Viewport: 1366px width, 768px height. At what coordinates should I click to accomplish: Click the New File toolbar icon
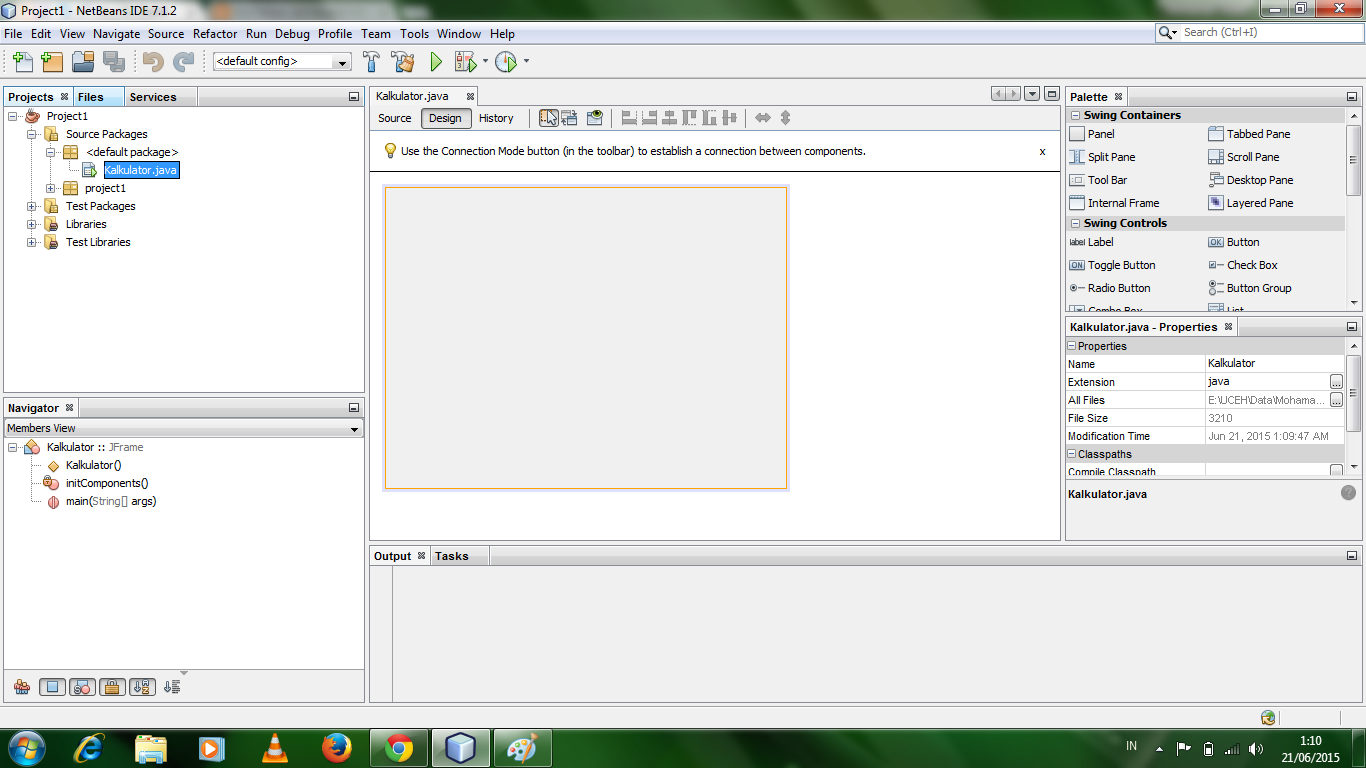click(22, 62)
